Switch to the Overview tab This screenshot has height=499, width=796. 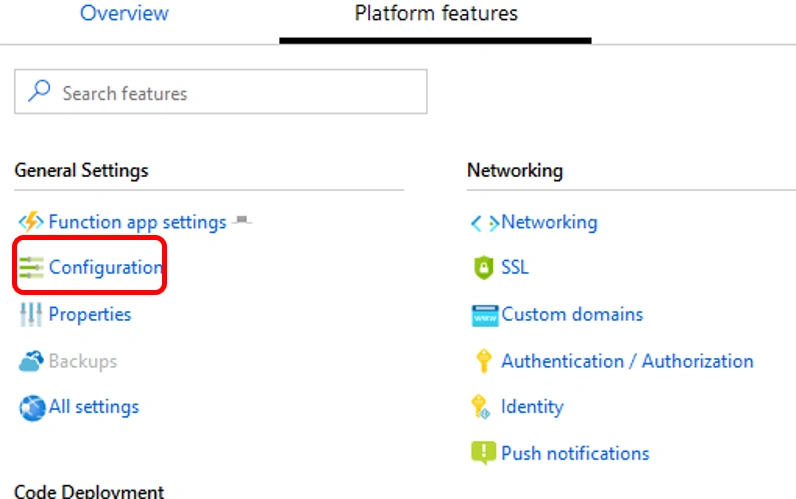pyautogui.click(x=124, y=13)
